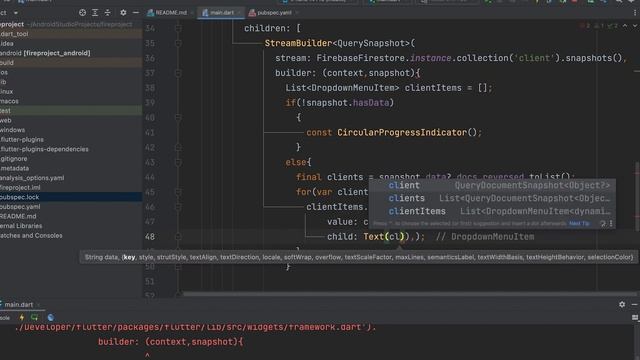Hide the run panel with minus icon
The image size is (640, 360).
(635, 304)
